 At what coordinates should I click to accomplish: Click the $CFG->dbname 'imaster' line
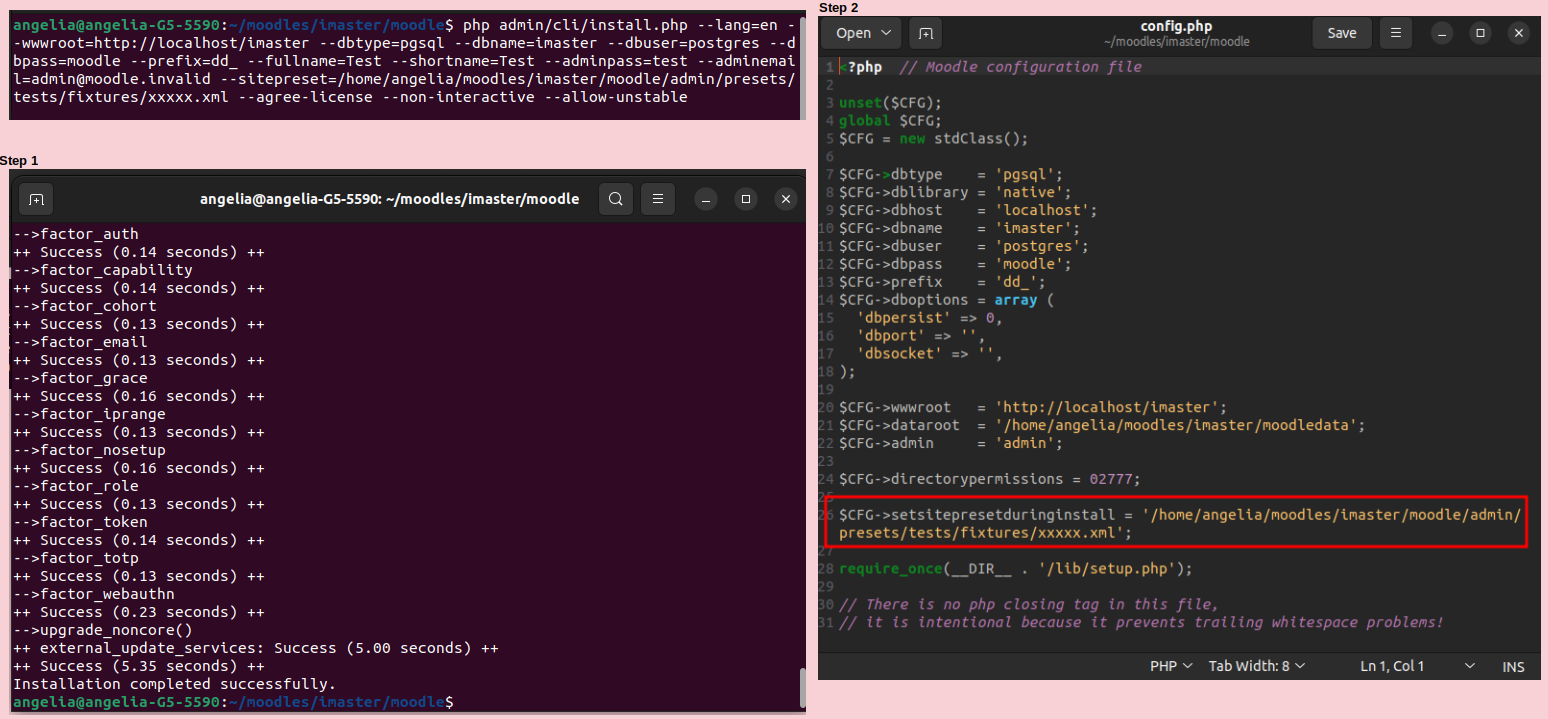959,229
